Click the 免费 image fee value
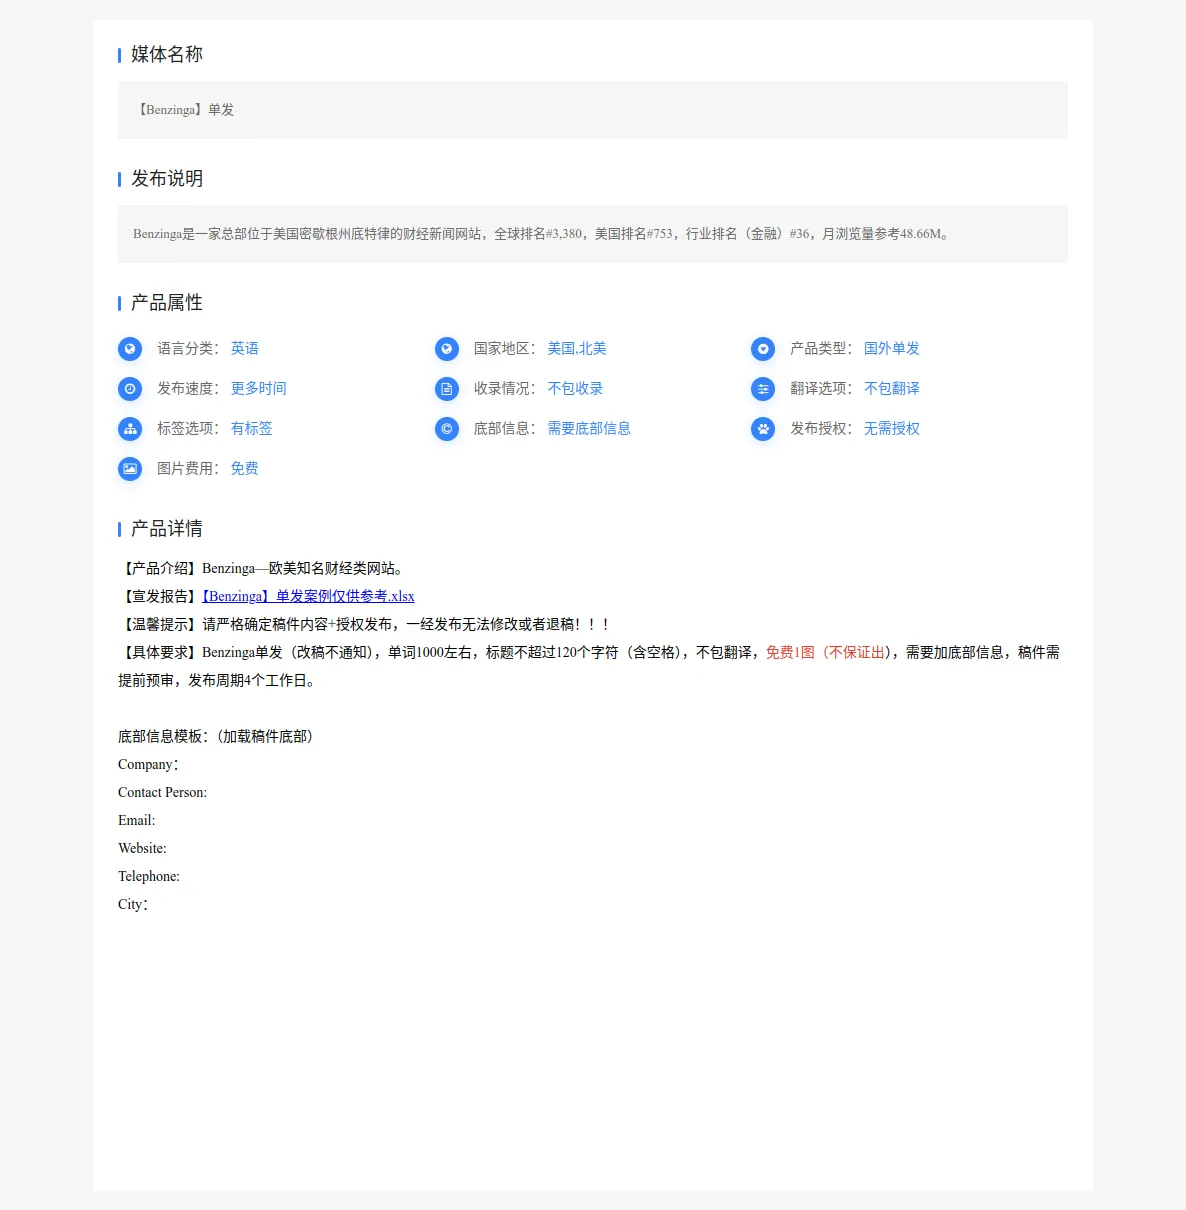This screenshot has width=1186, height=1210. (245, 468)
